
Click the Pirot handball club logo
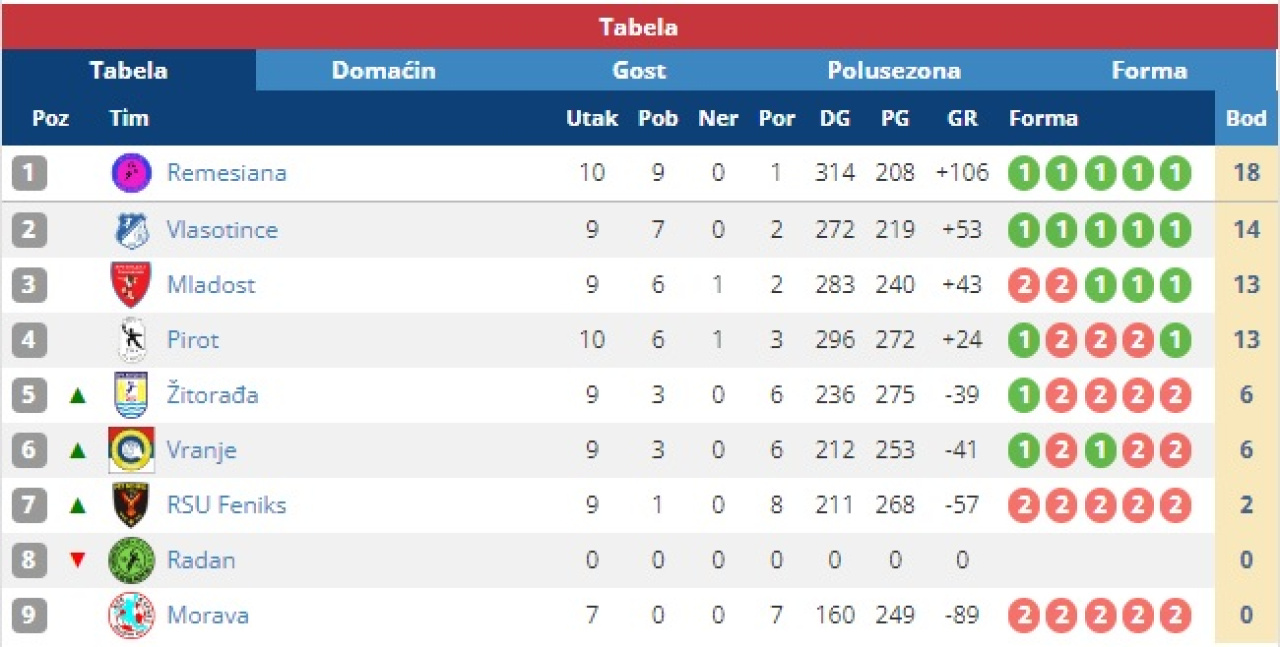[x=131, y=340]
